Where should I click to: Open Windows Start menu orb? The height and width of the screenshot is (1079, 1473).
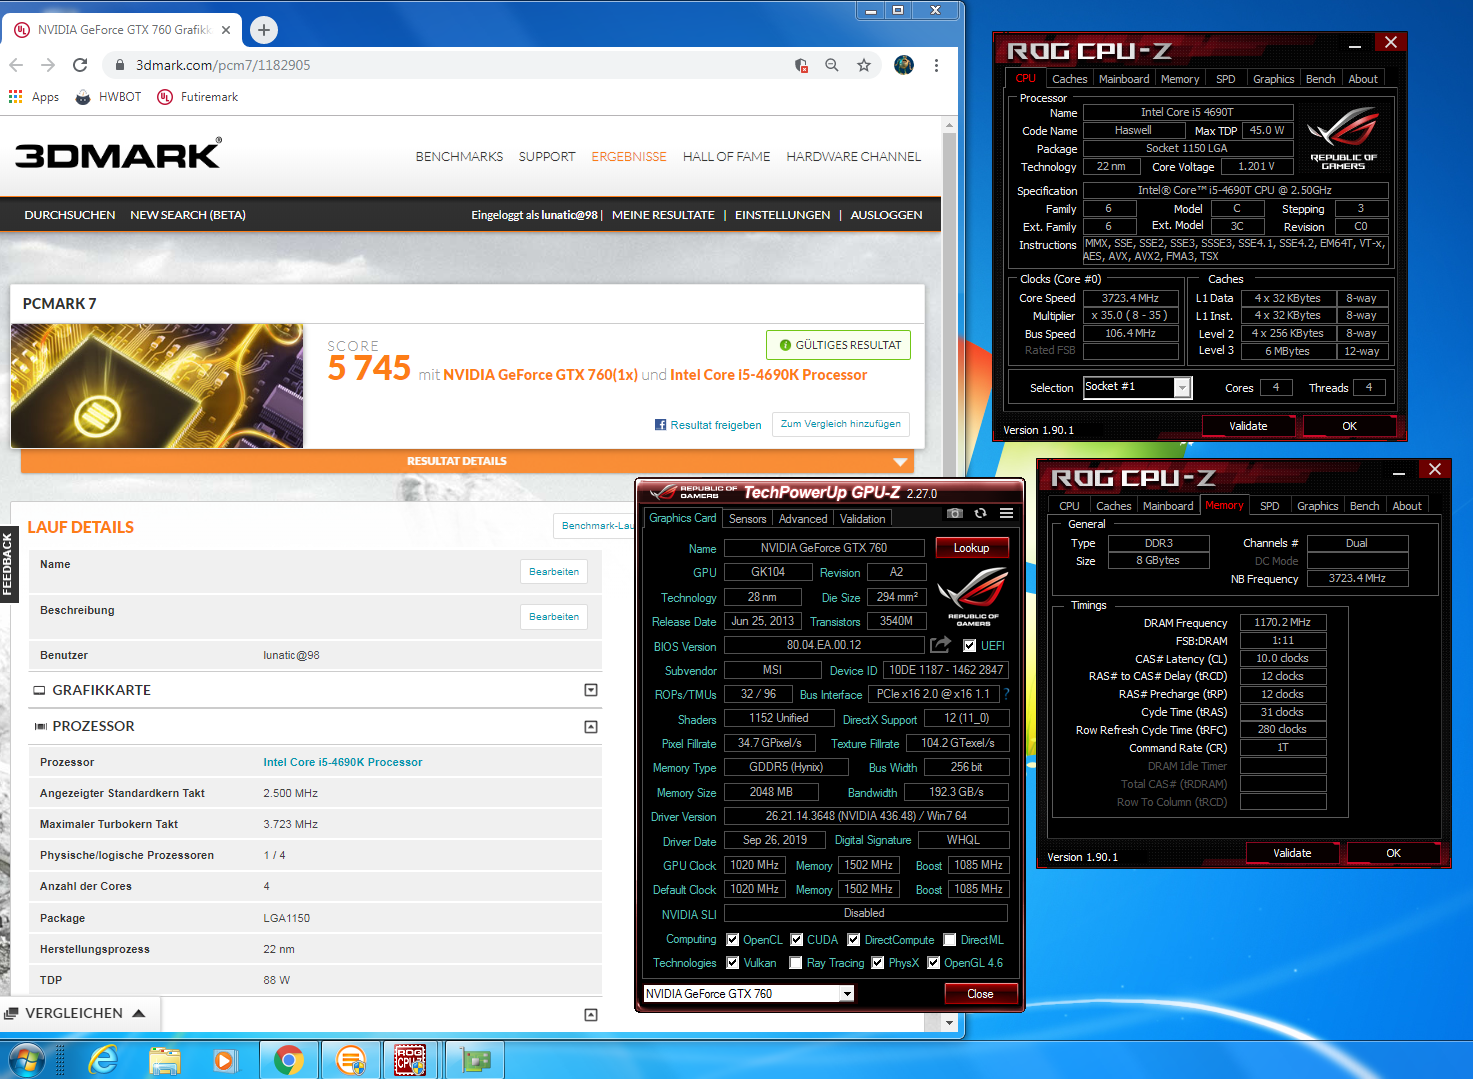pyautogui.click(x=27, y=1060)
